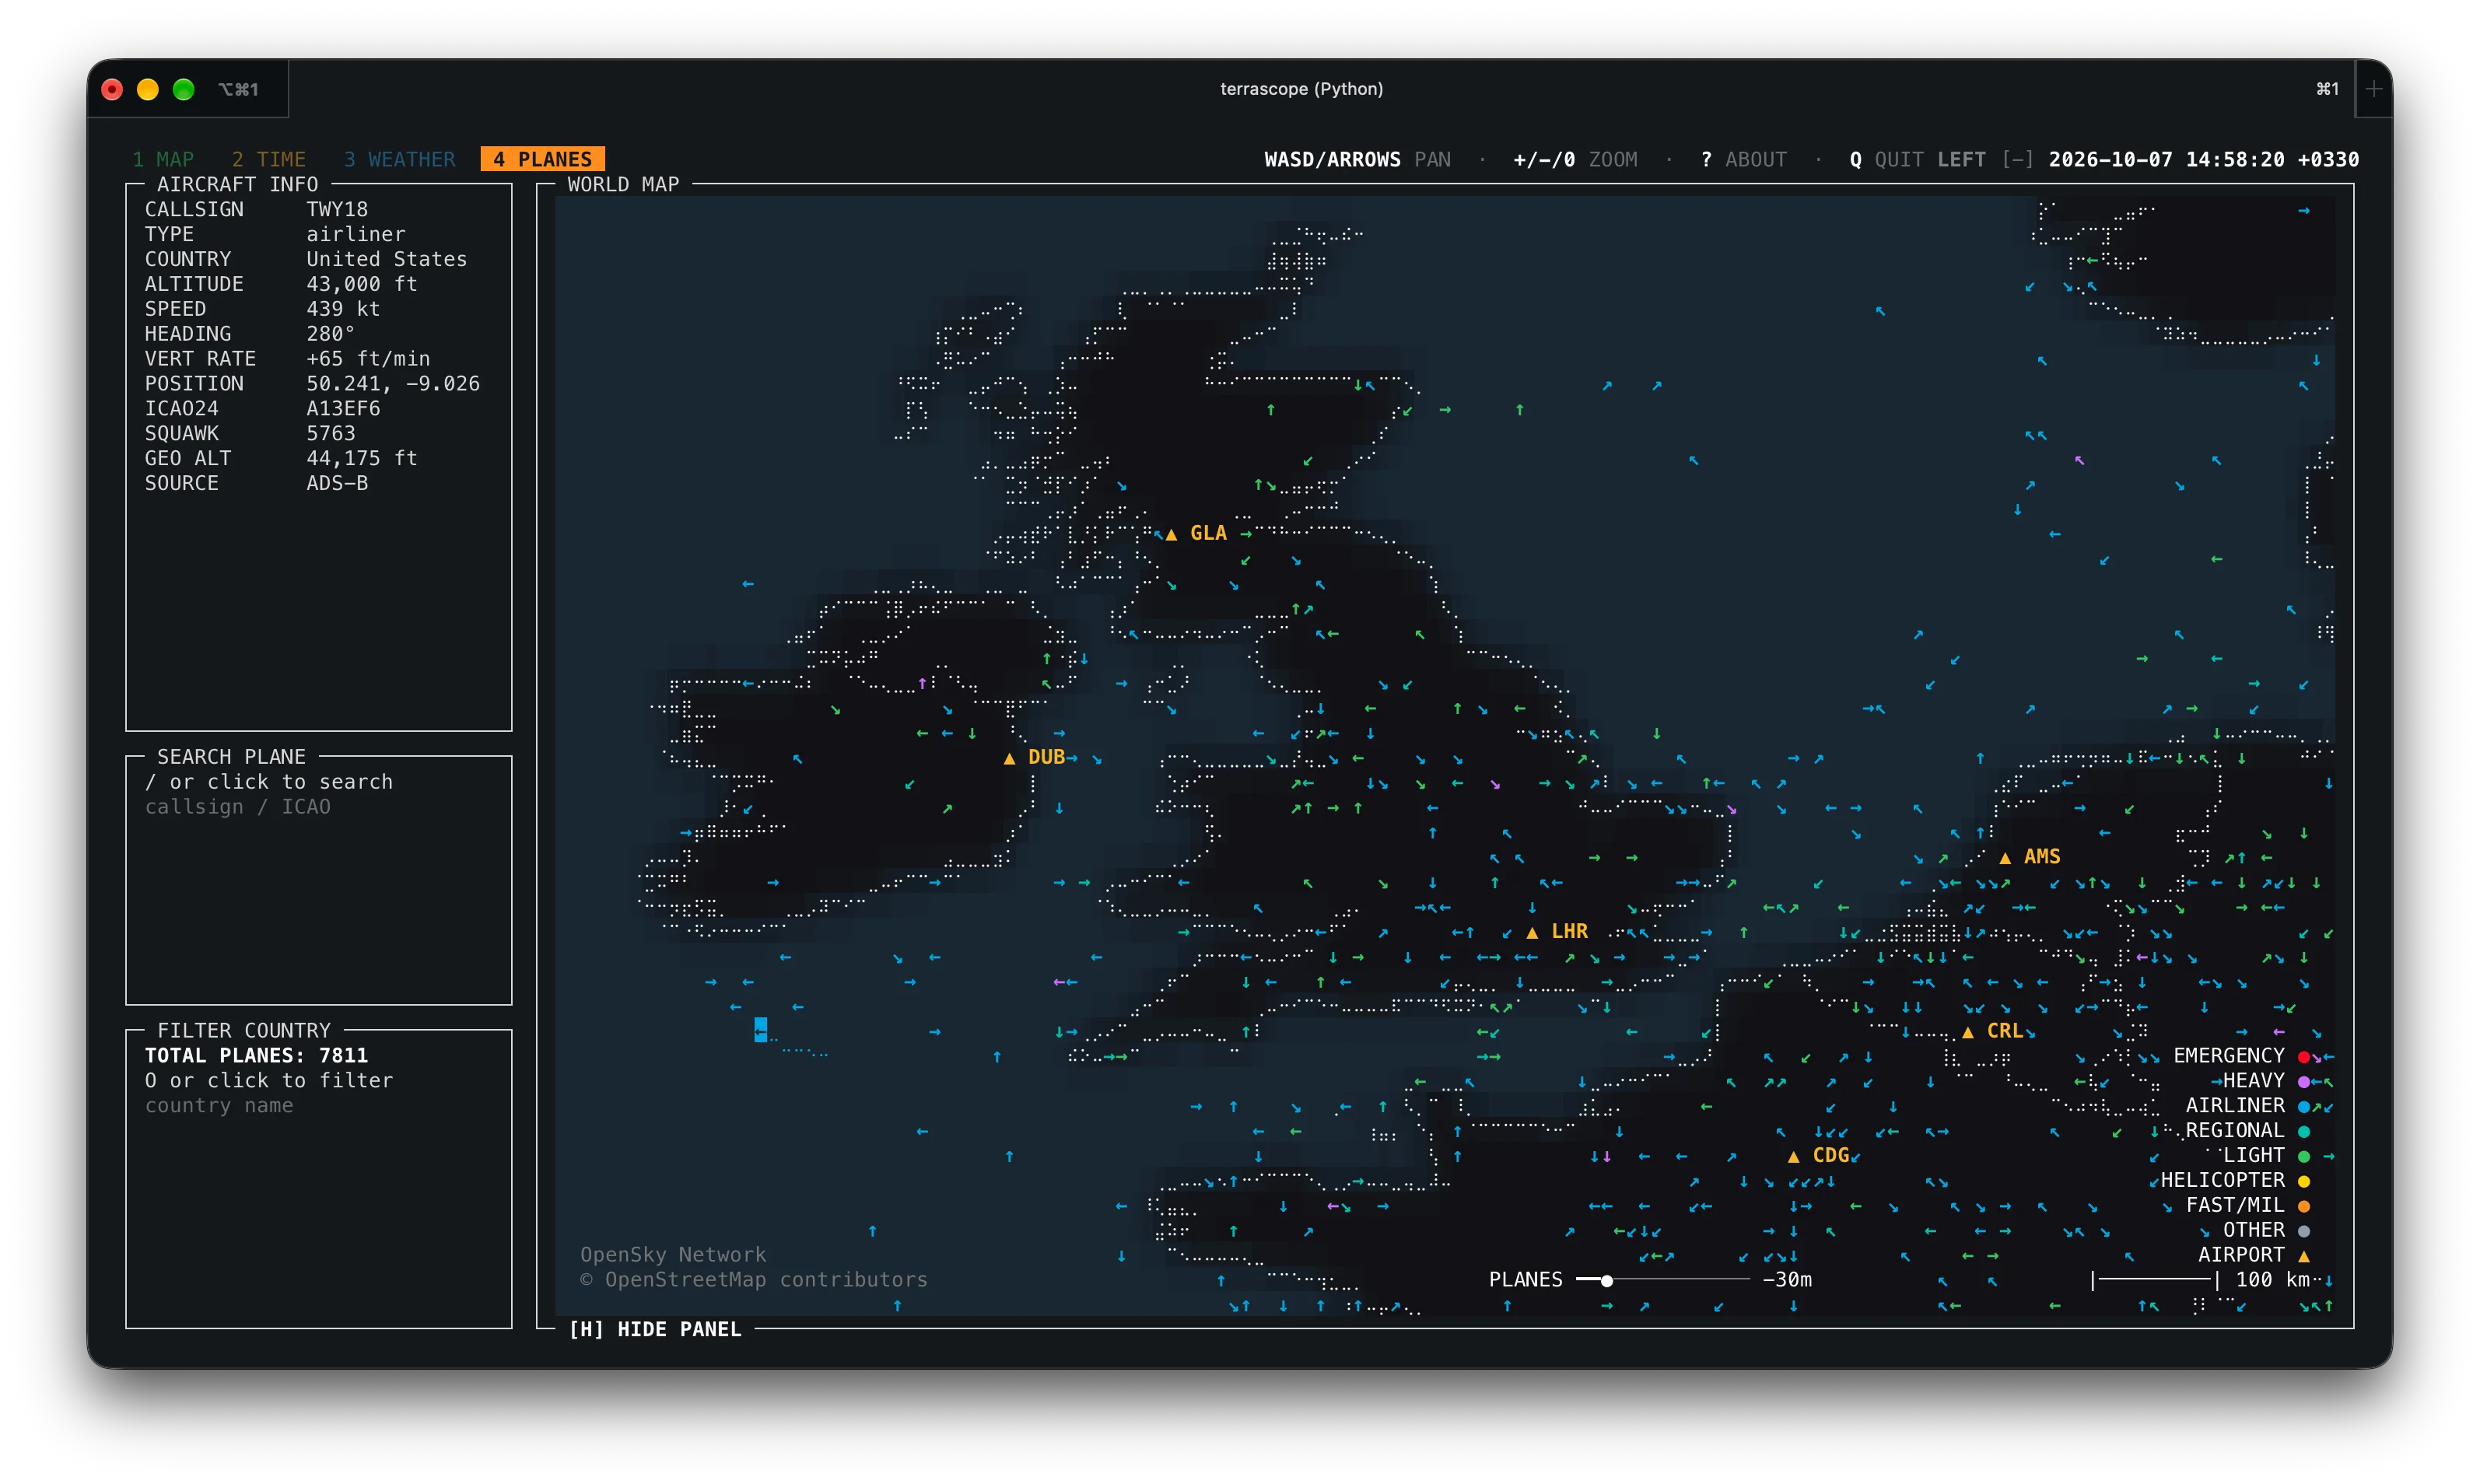
Task: Switch to the 2 TIME tab
Action: point(269,159)
